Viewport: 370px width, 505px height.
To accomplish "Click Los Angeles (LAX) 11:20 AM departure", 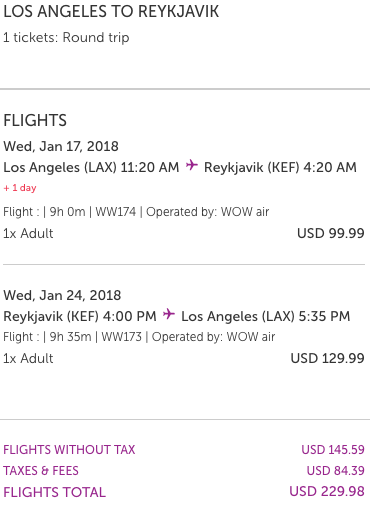I will coord(91,167).
